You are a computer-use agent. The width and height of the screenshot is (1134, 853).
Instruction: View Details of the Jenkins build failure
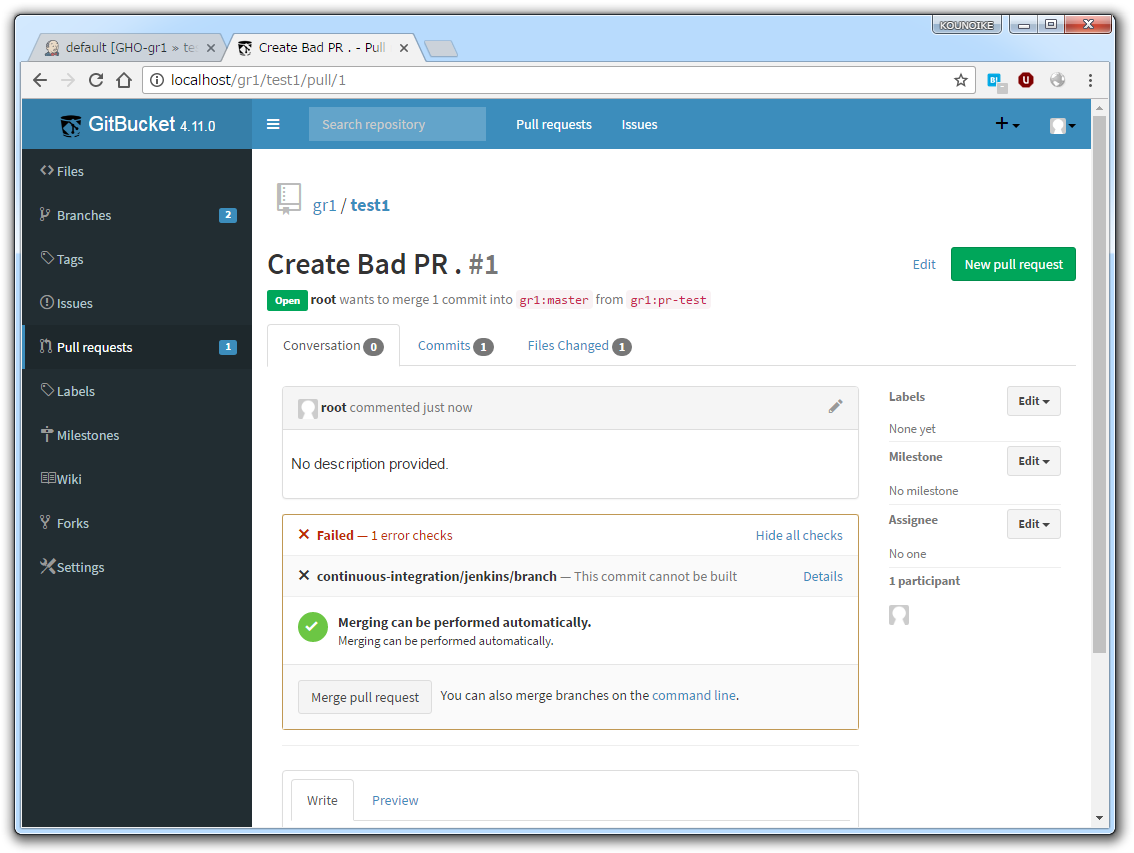(822, 576)
